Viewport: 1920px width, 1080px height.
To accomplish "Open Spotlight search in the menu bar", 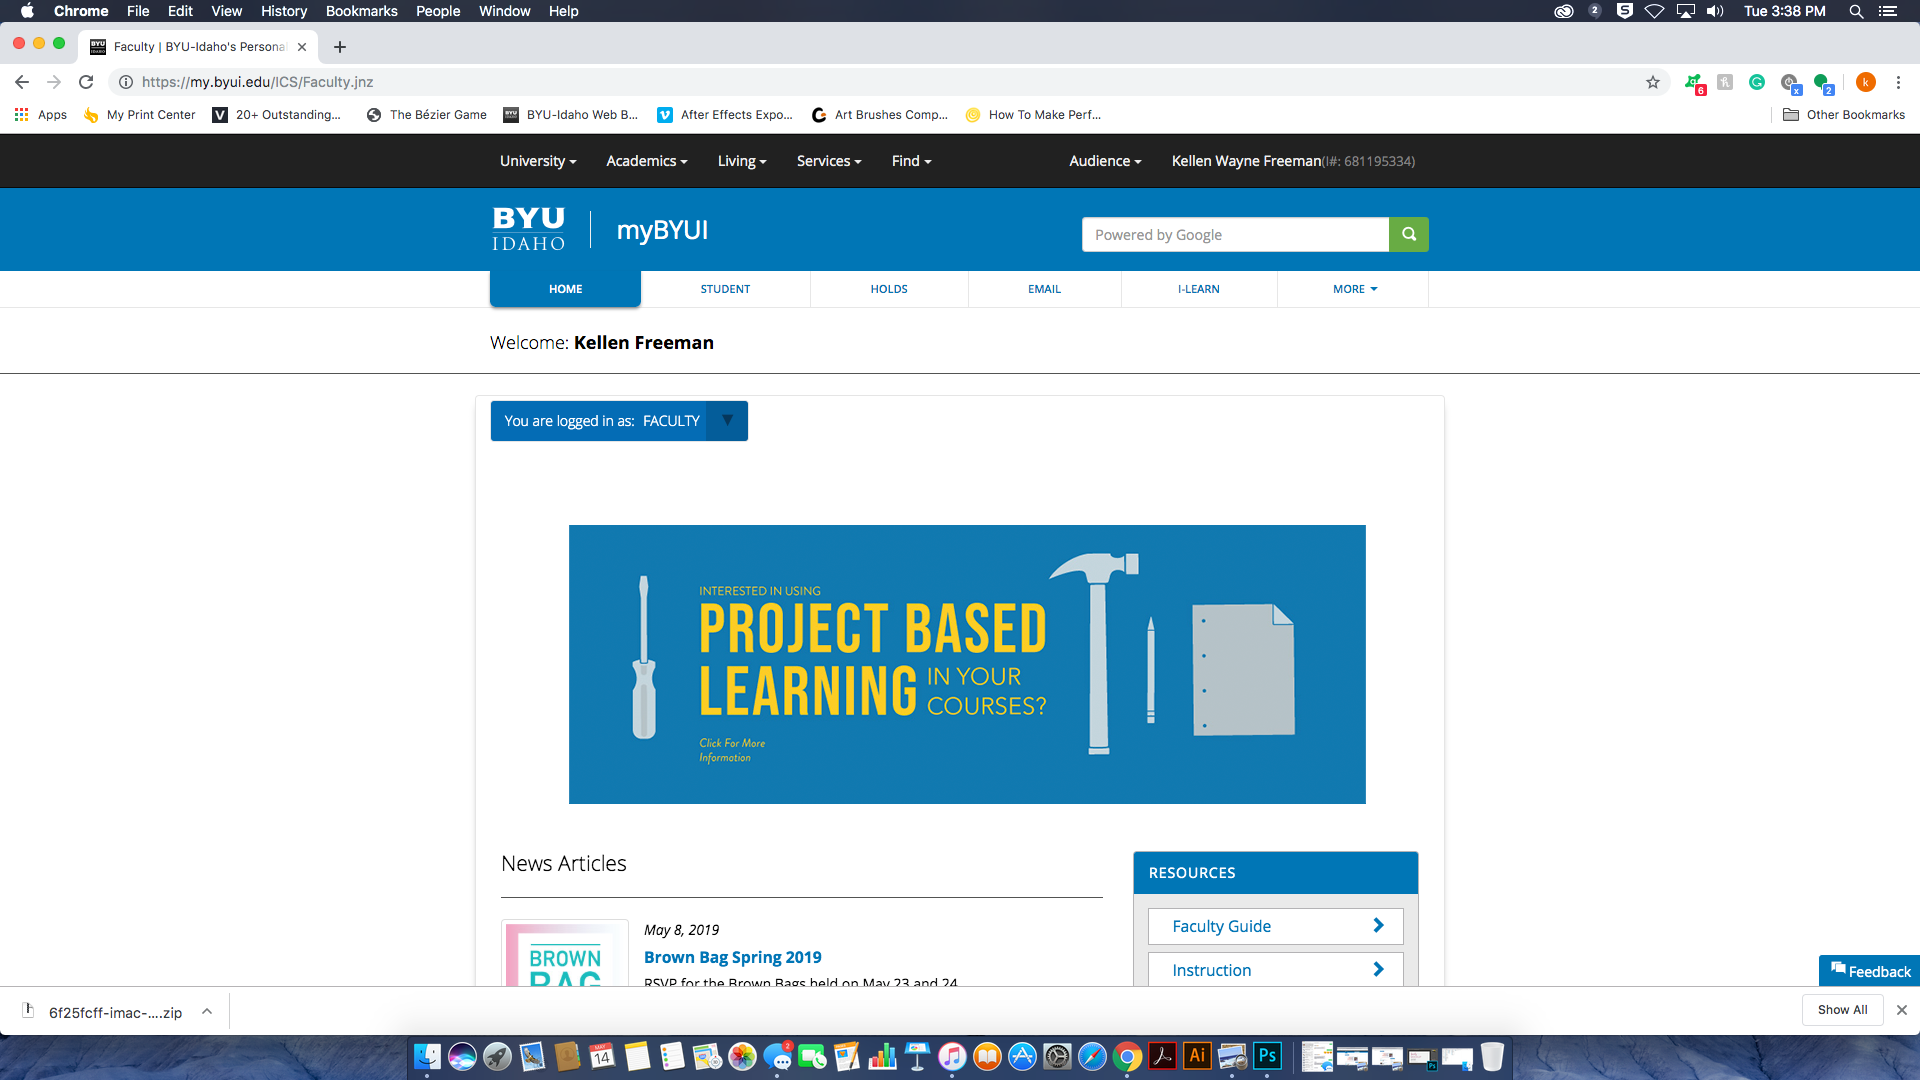I will [1856, 11].
